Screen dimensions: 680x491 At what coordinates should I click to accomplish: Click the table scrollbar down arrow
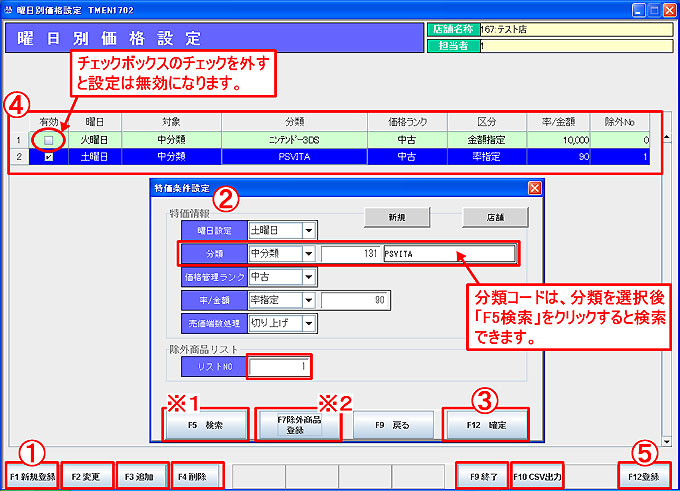pos(667,441)
